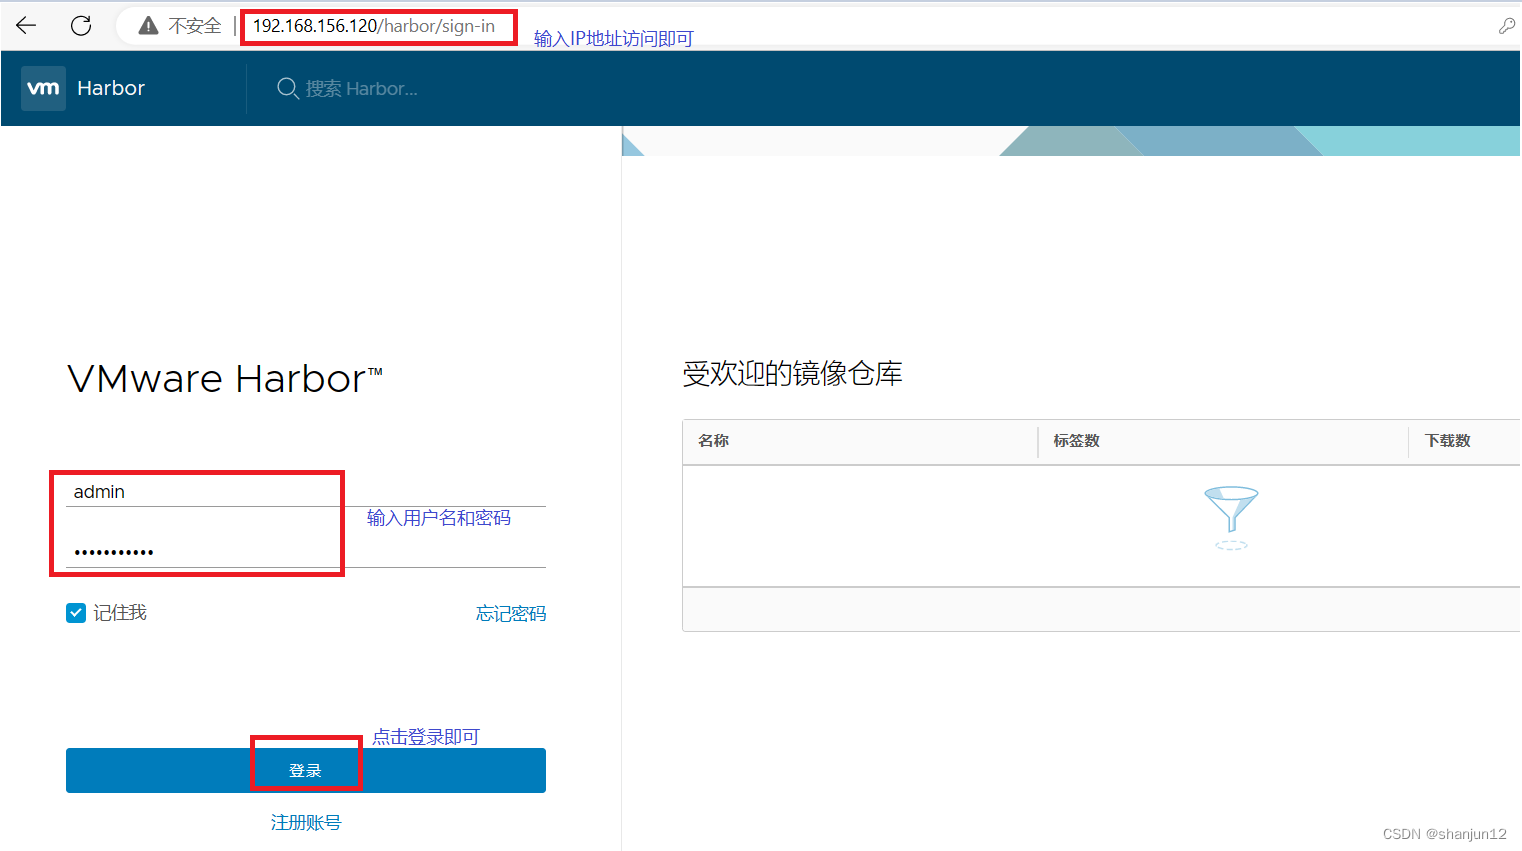Click the empty-list funnel icon
The height and width of the screenshot is (851, 1522).
(1231, 518)
